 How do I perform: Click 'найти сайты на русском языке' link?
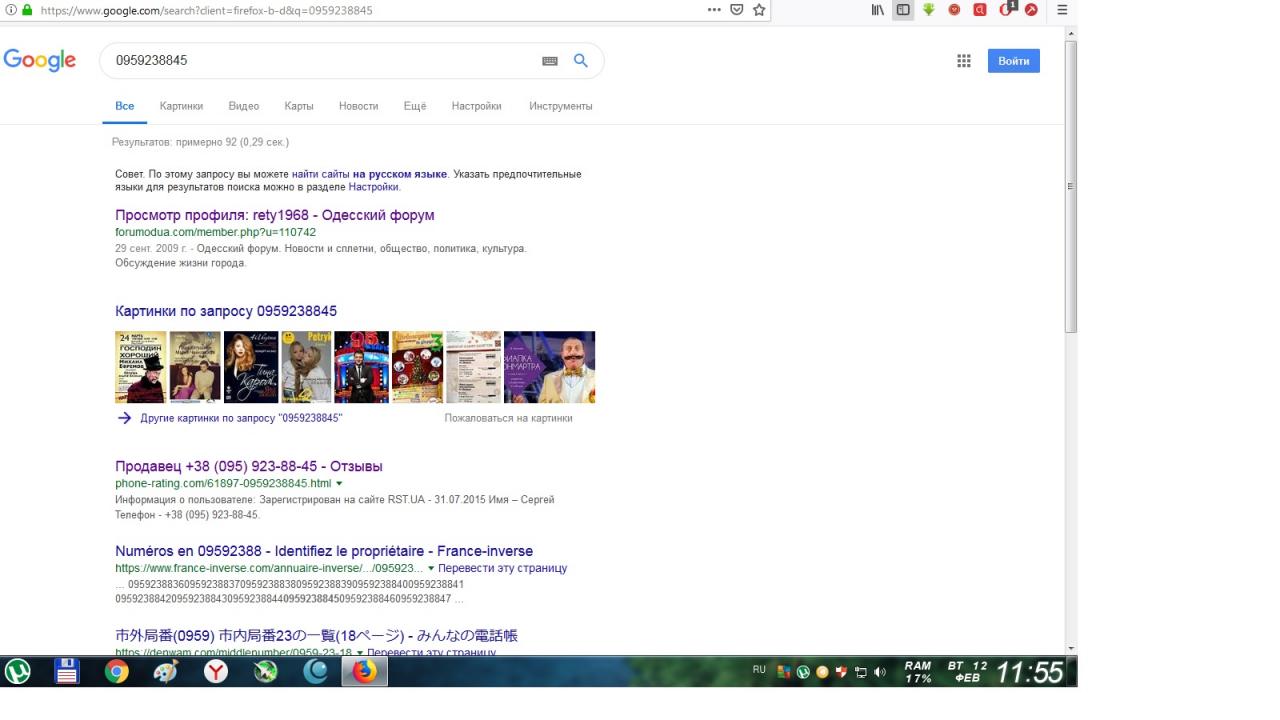369,174
